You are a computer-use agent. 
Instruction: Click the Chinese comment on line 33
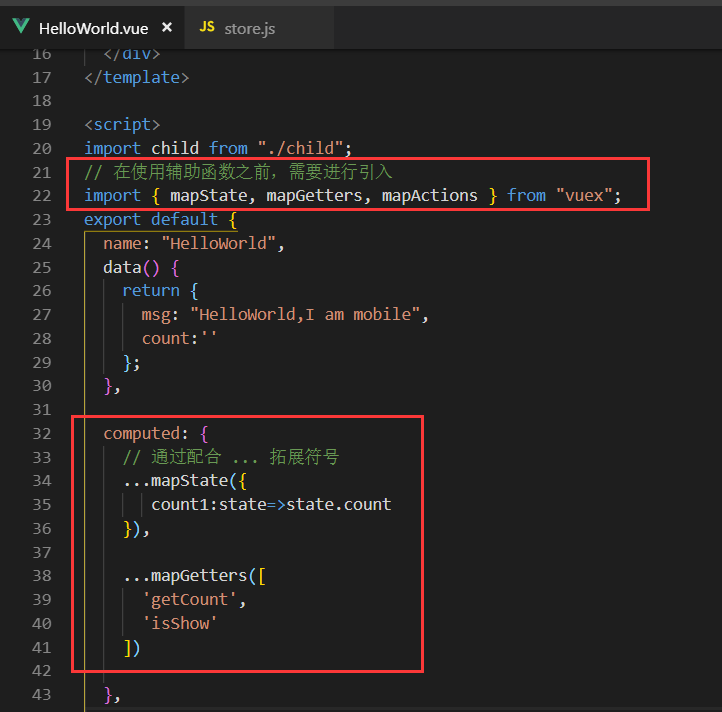tap(231, 457)
